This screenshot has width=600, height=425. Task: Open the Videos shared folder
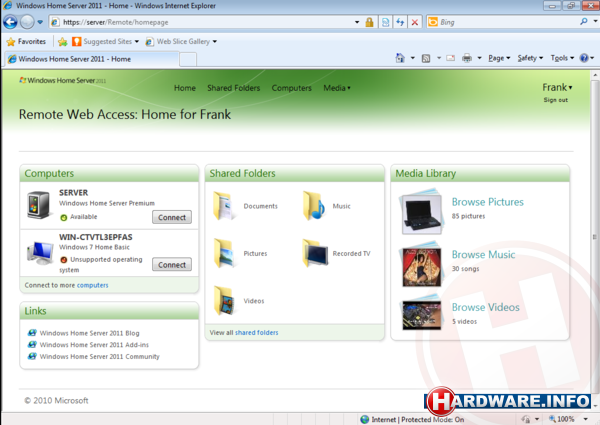(x=224, y=300)
